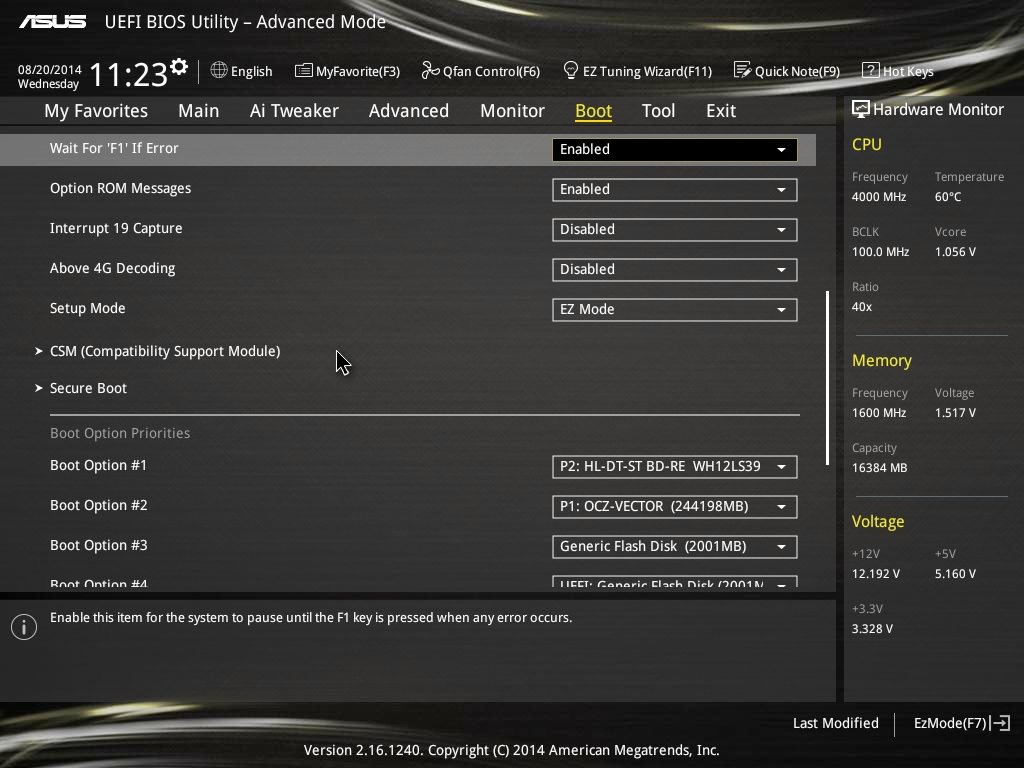Click memory capacity 16384 MB value
Screen dimensions: 1024x768
tap(880, 468)
